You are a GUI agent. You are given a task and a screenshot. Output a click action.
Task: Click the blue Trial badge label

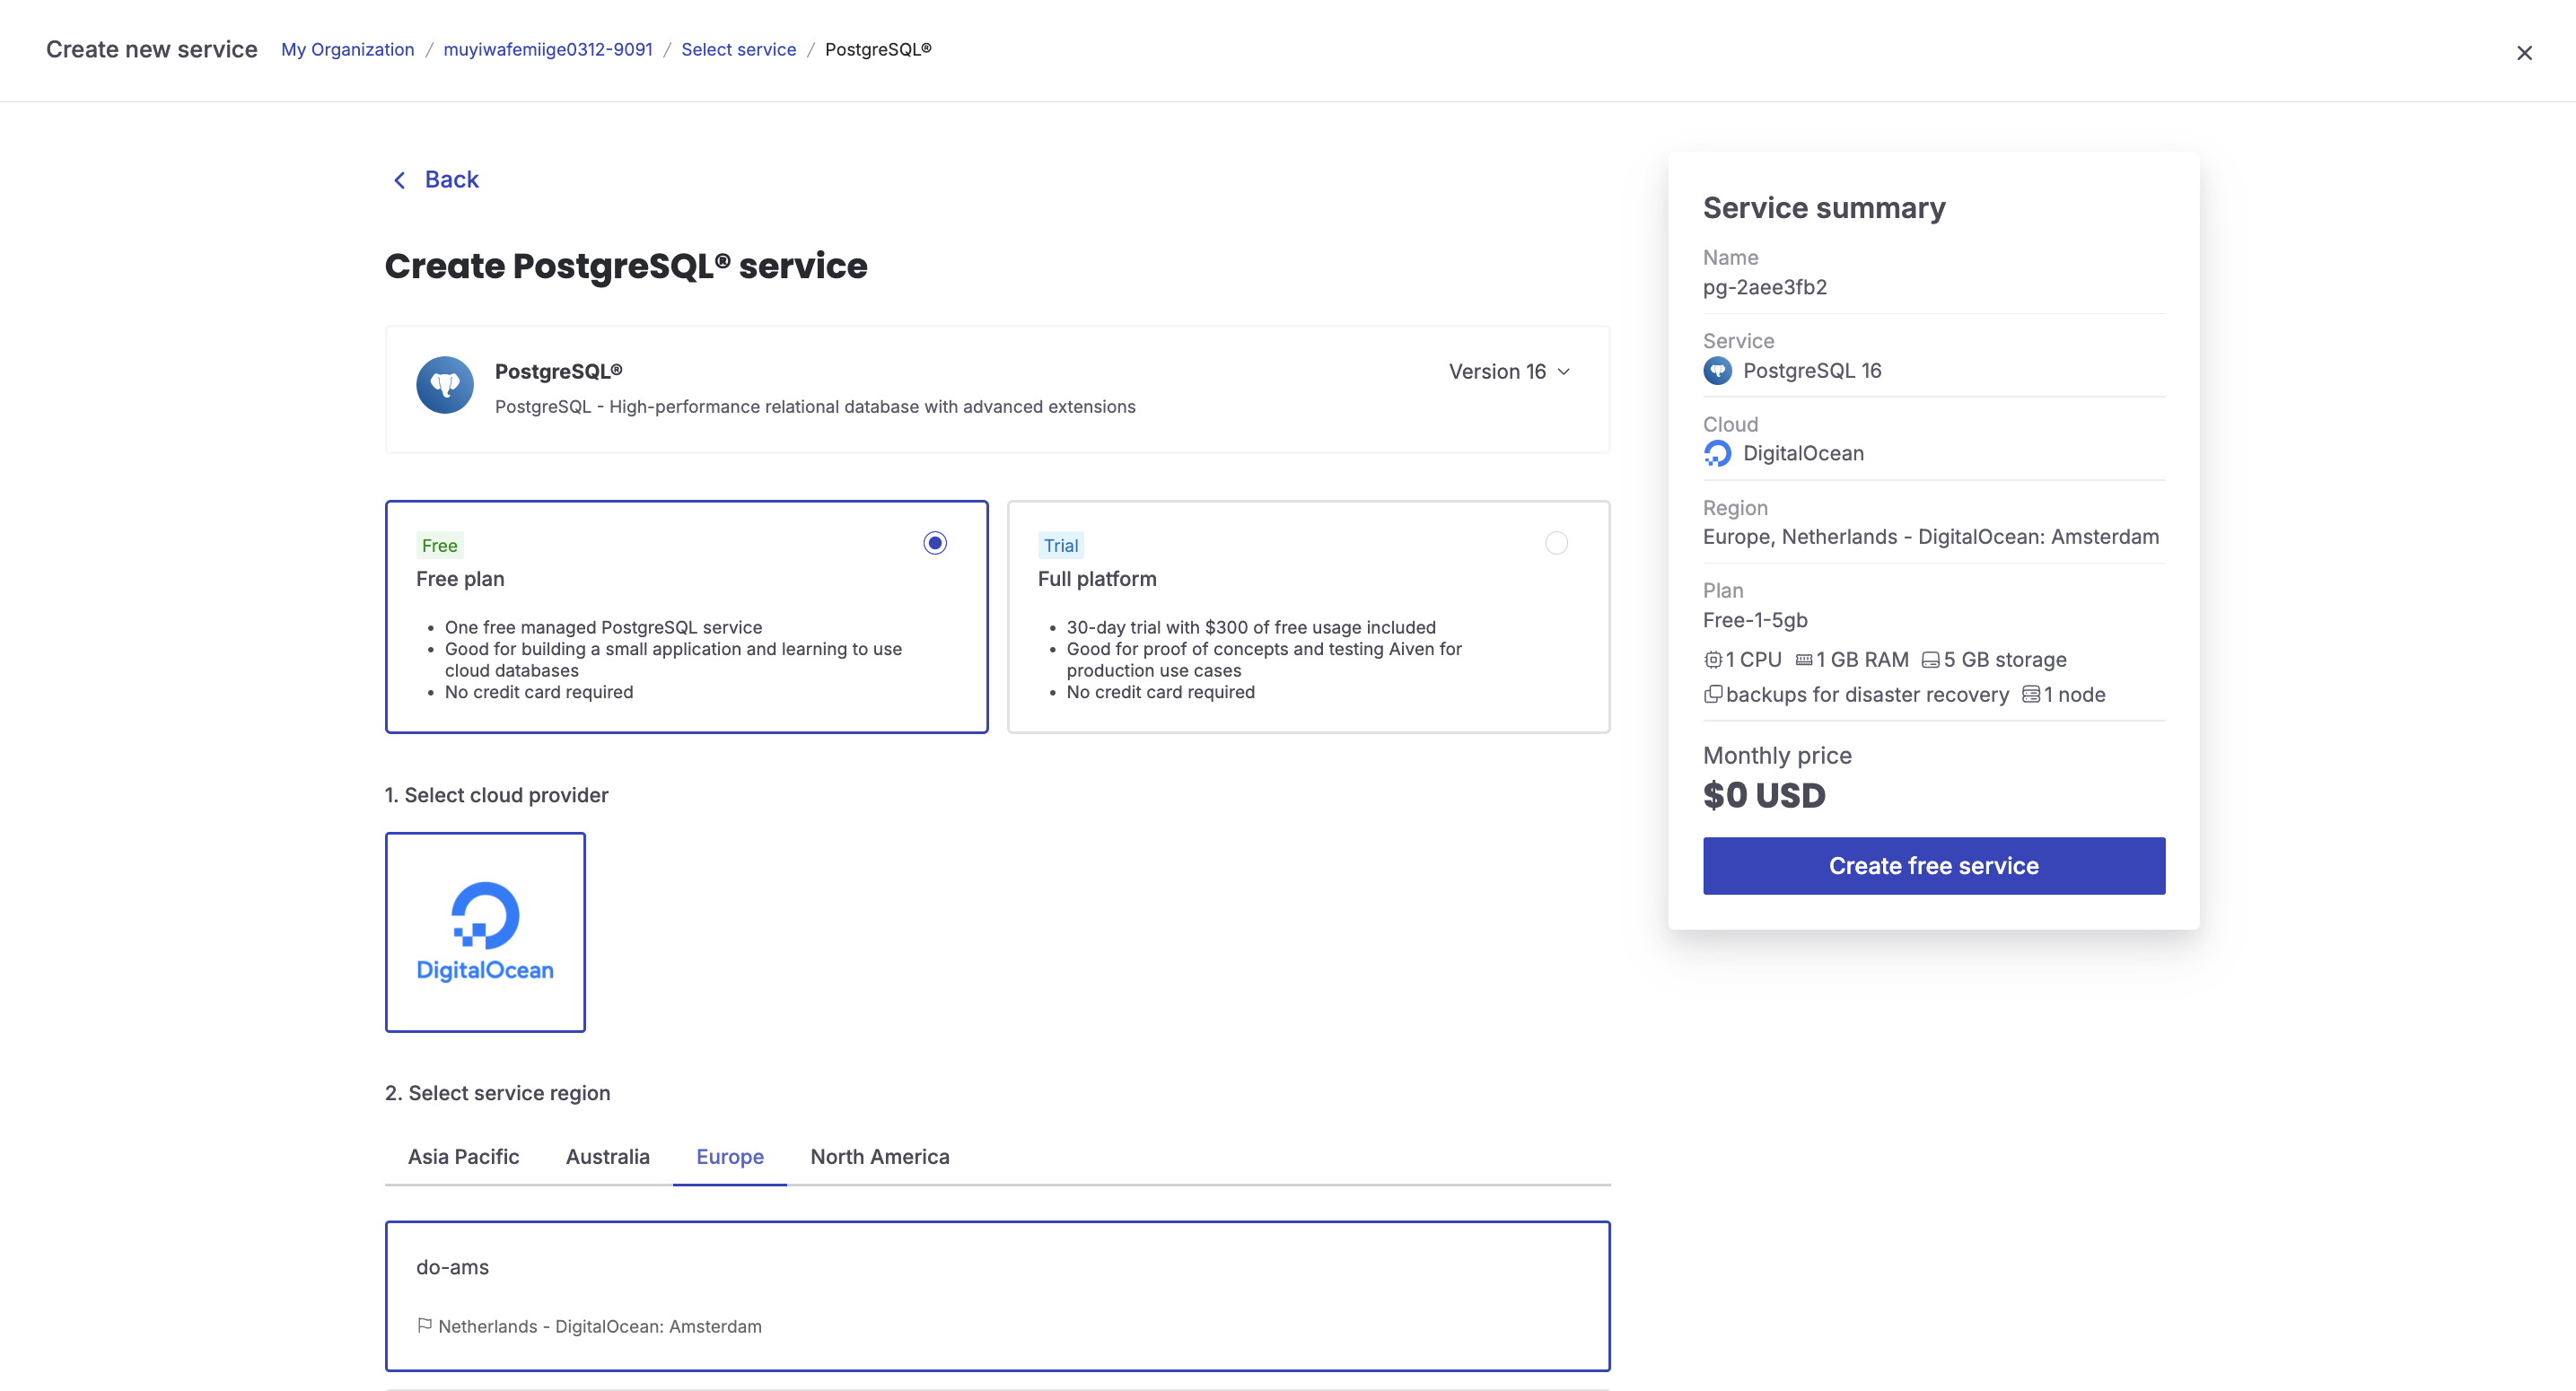[1061, 546]
